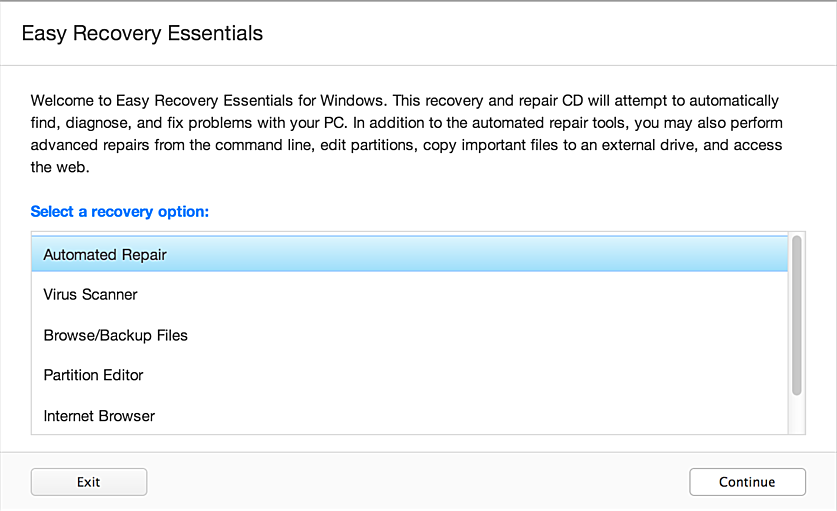Click the scrollbar track below the thumb
Image resolution: width=837 pixels, height=511 pixels.
tap(797, 415)
